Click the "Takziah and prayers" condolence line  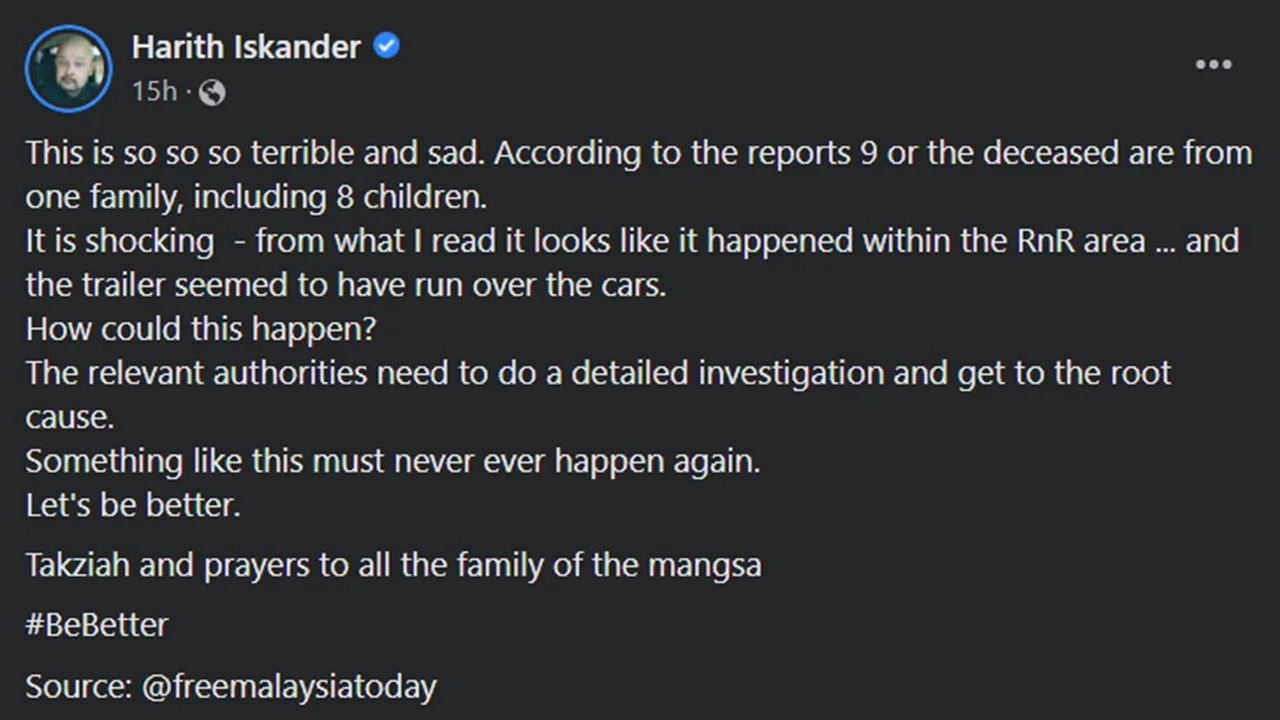tap(393, 565)
